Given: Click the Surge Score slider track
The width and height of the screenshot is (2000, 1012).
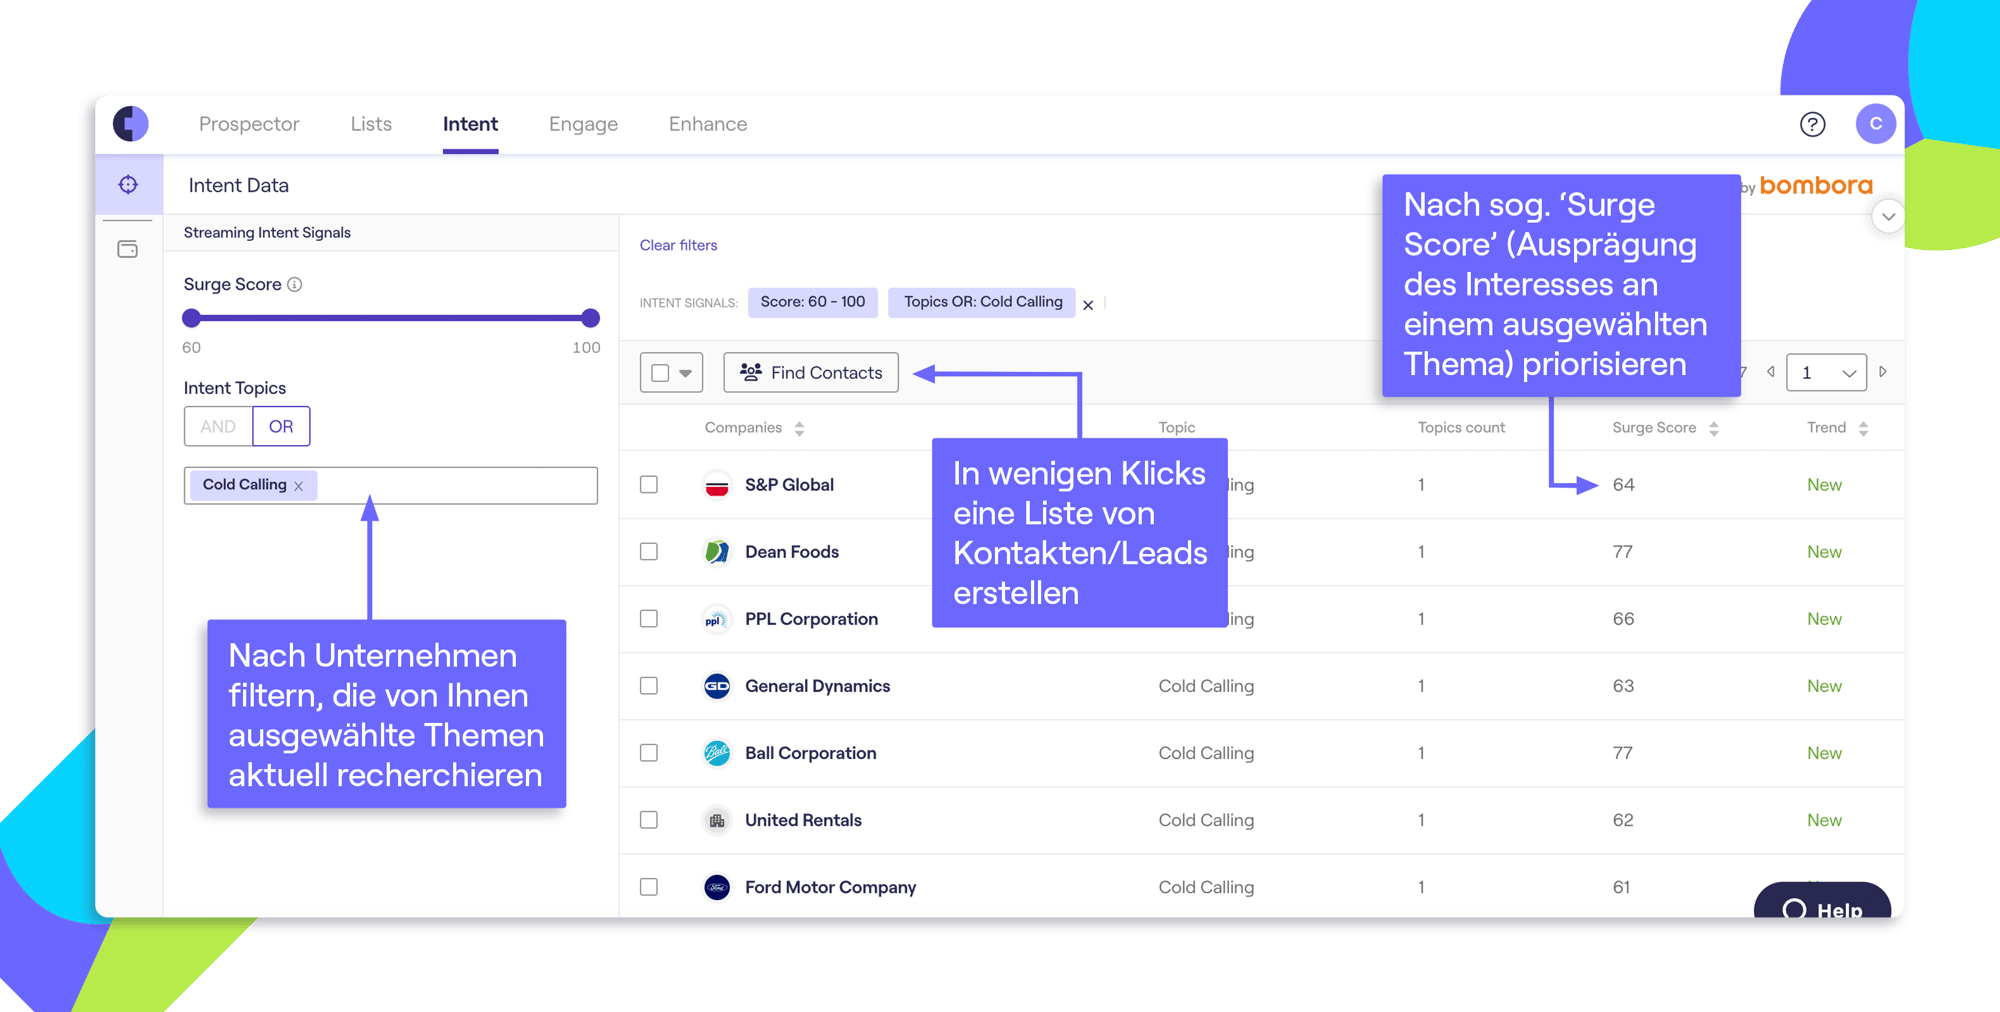Looking at the screenshot, I should (391, 318).
